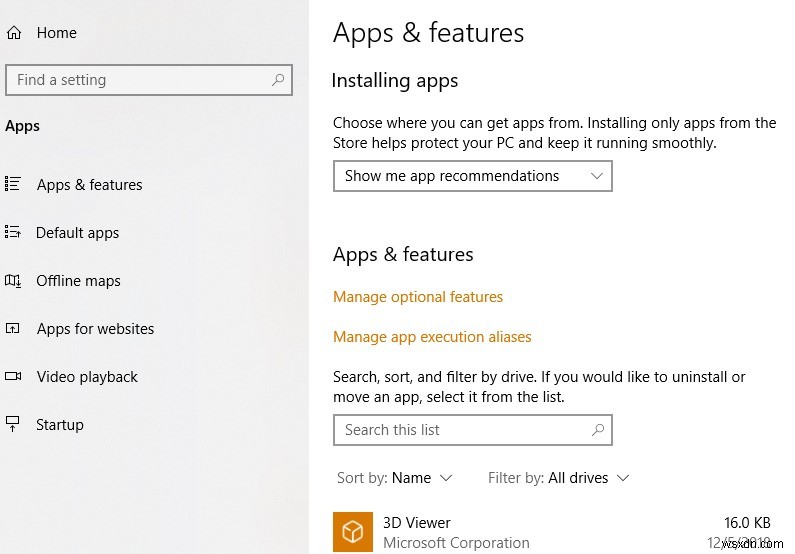
Task: Click the 3D Viewer orange cube icon
Action: 353,532
